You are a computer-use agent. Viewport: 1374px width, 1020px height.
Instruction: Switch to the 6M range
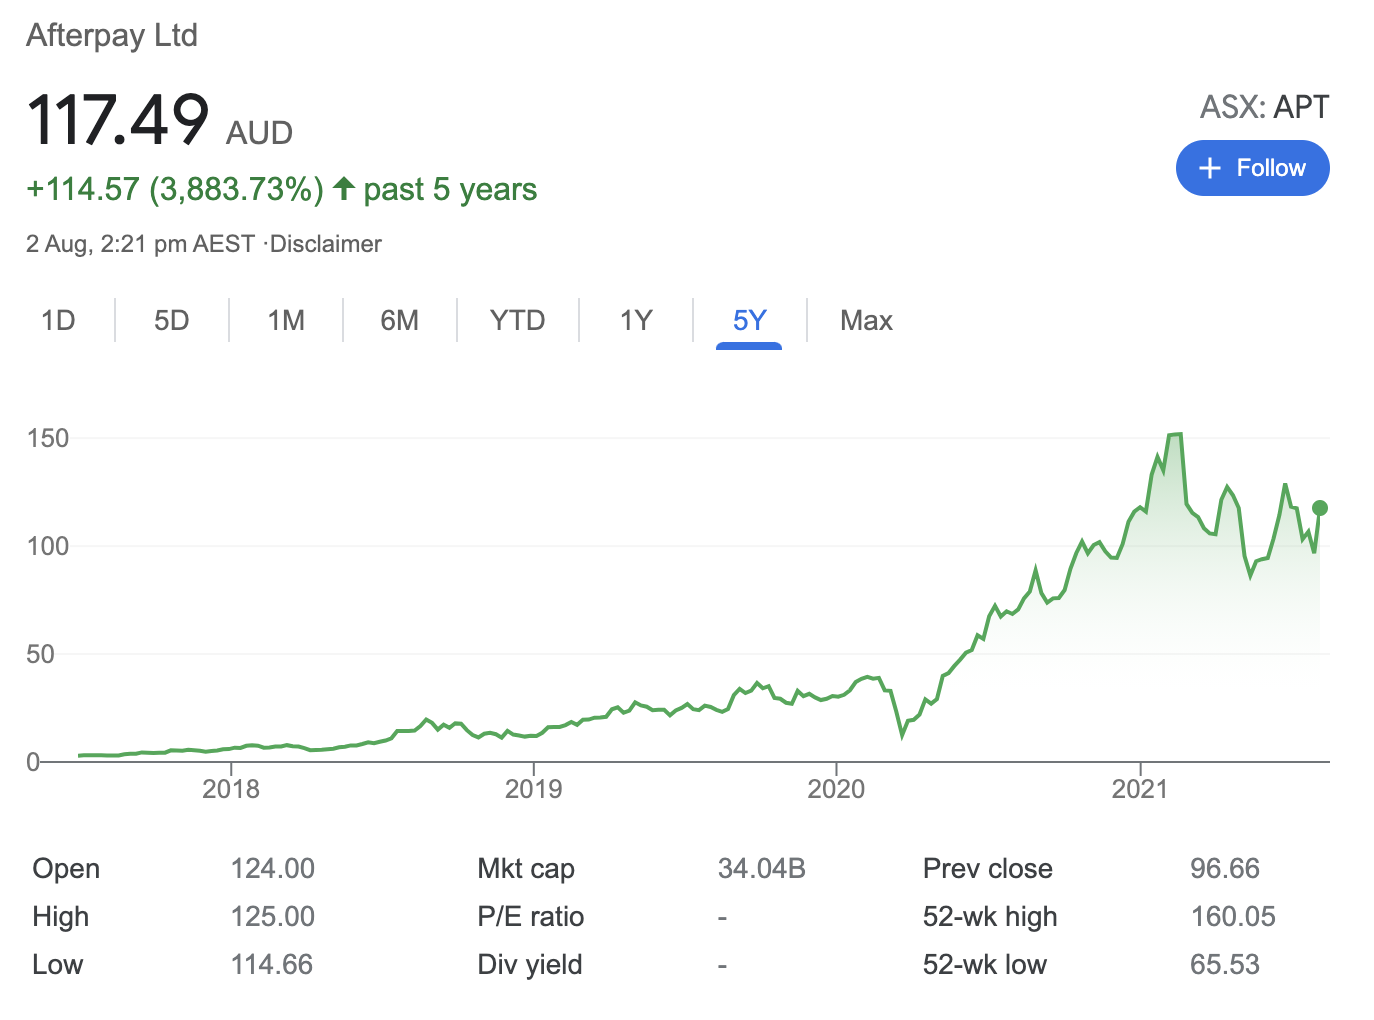(400, 321)
